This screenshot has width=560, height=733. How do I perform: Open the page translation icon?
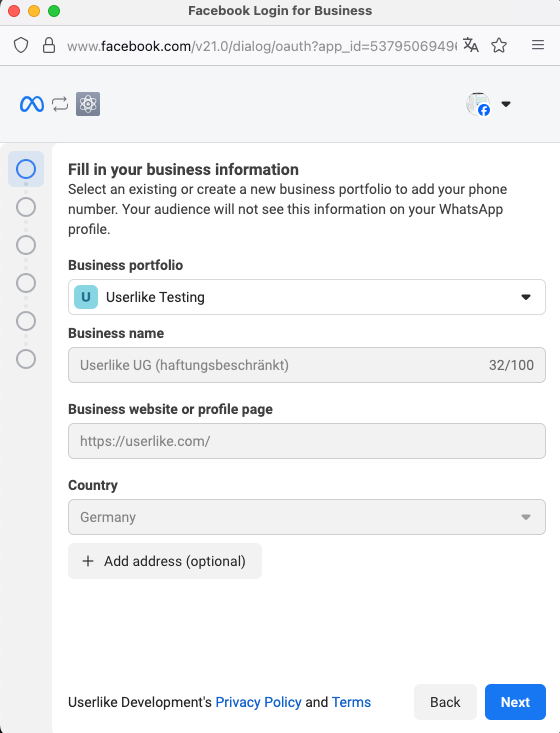[471, 45]
